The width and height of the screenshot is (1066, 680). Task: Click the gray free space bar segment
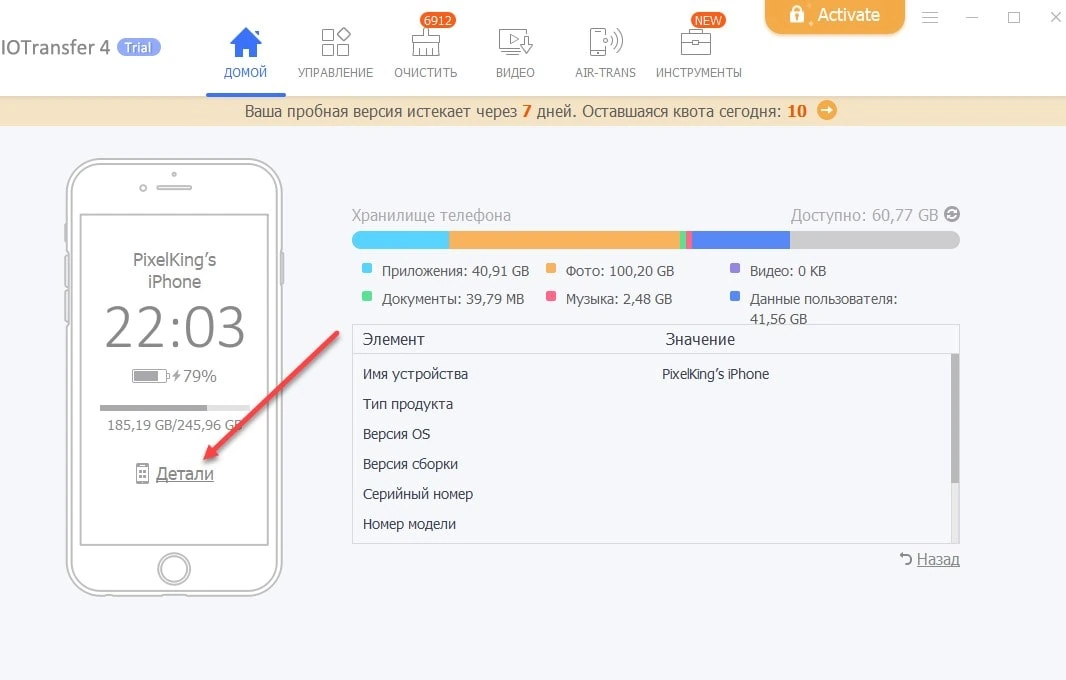pyautogui.click(x=875, y=239)
